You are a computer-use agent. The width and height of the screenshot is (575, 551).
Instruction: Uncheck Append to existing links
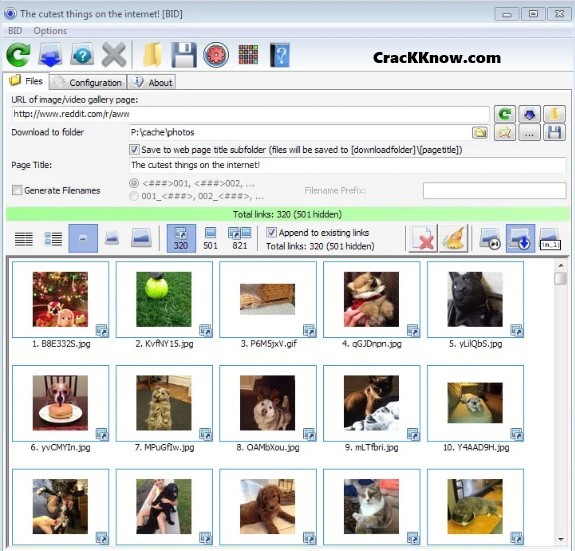coord(271,232)
